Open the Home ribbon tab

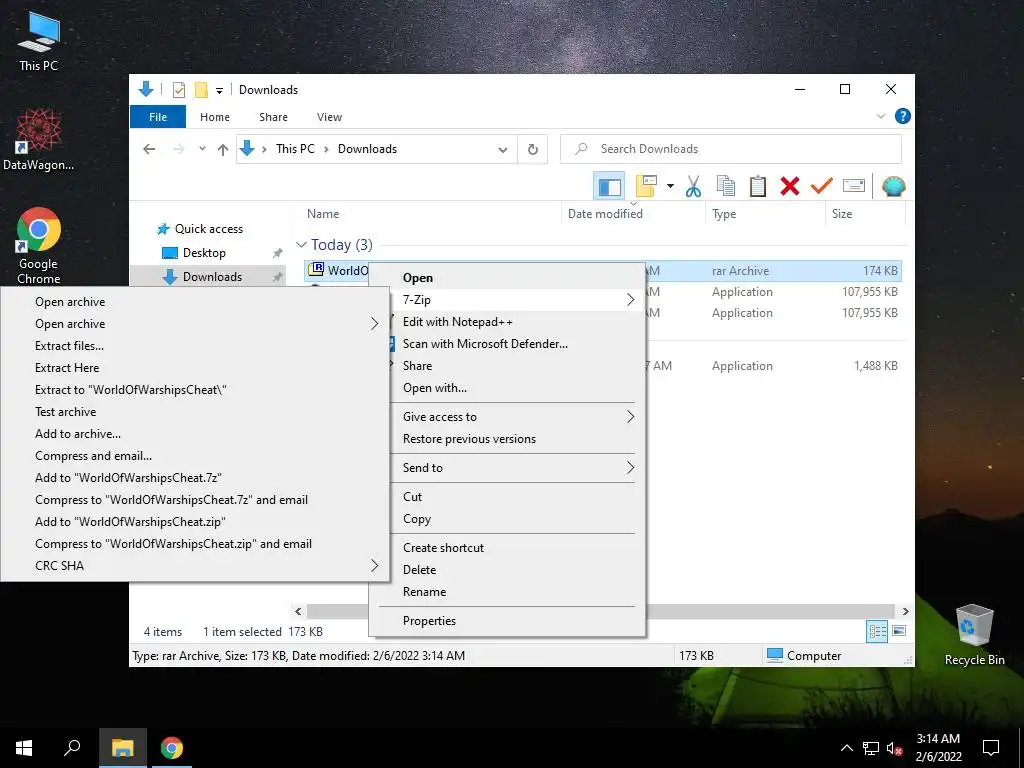click(215, 117)
